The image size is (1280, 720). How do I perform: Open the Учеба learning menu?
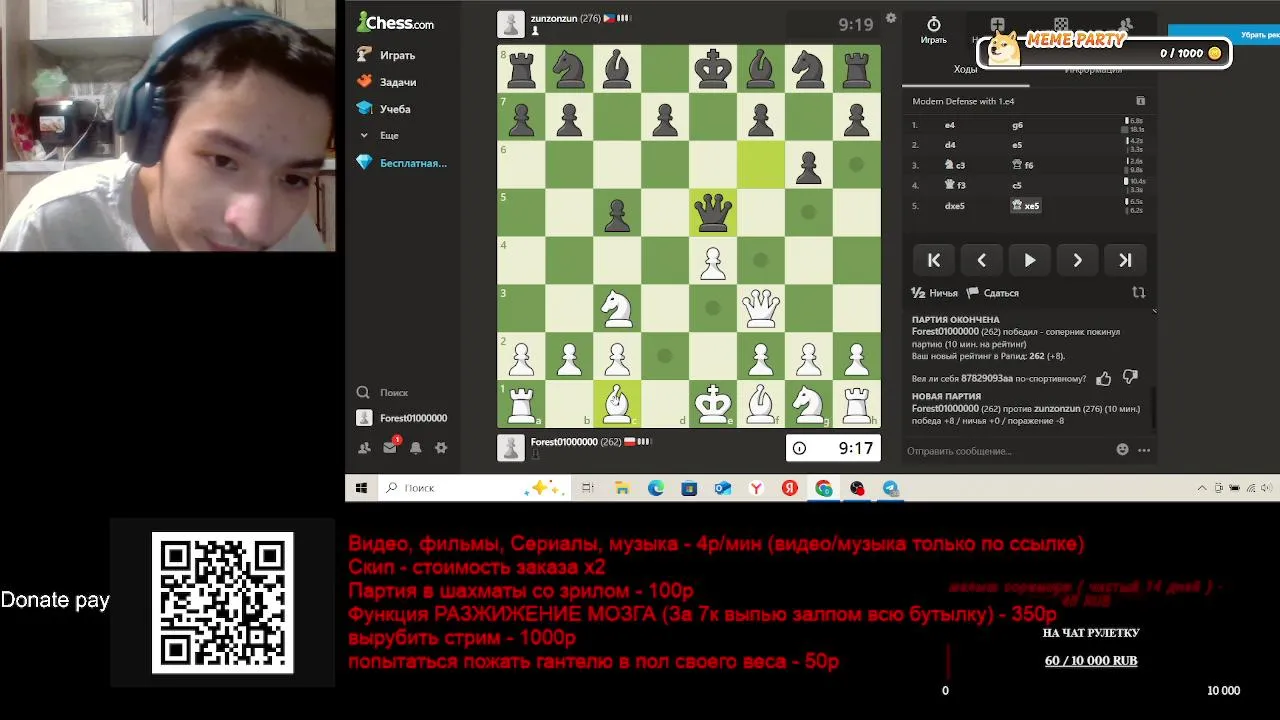384,109
